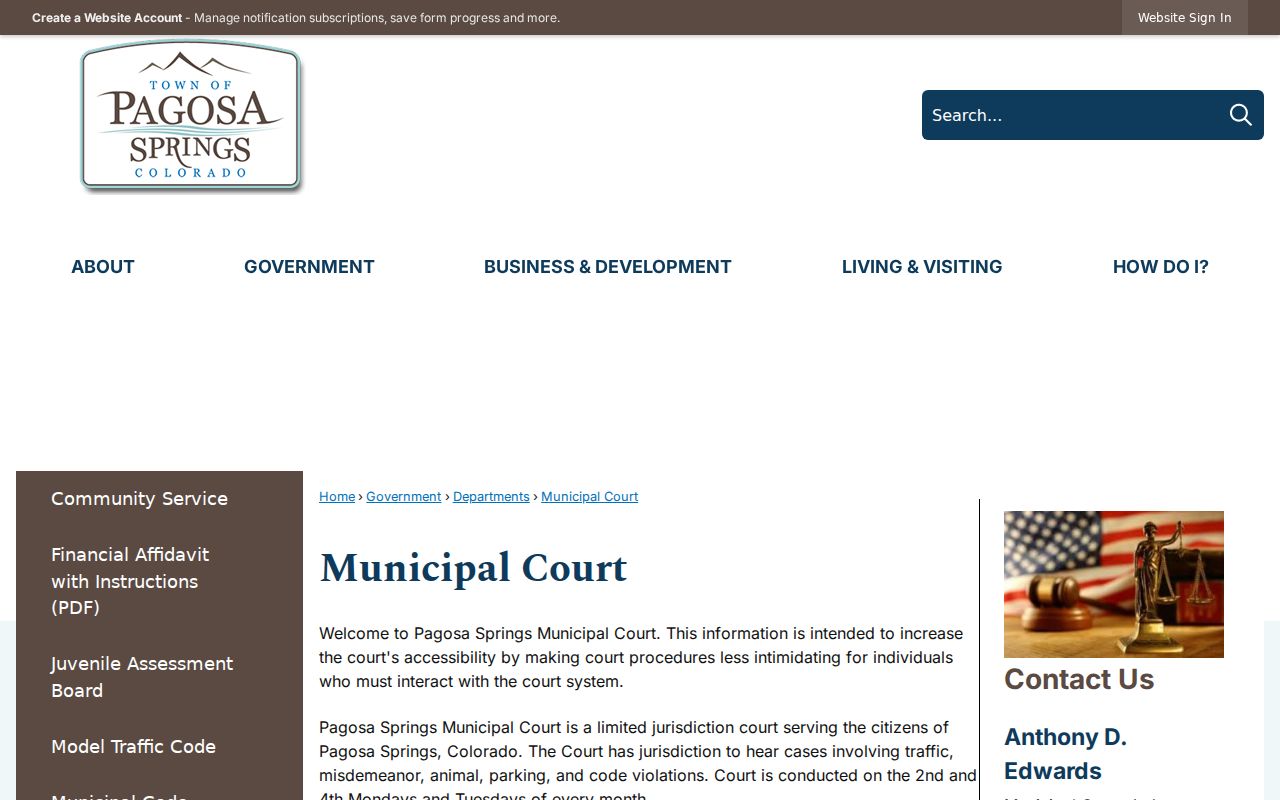Click the search magnifier icon
The image size is (1280, 800).
[x=1240, y=115]
